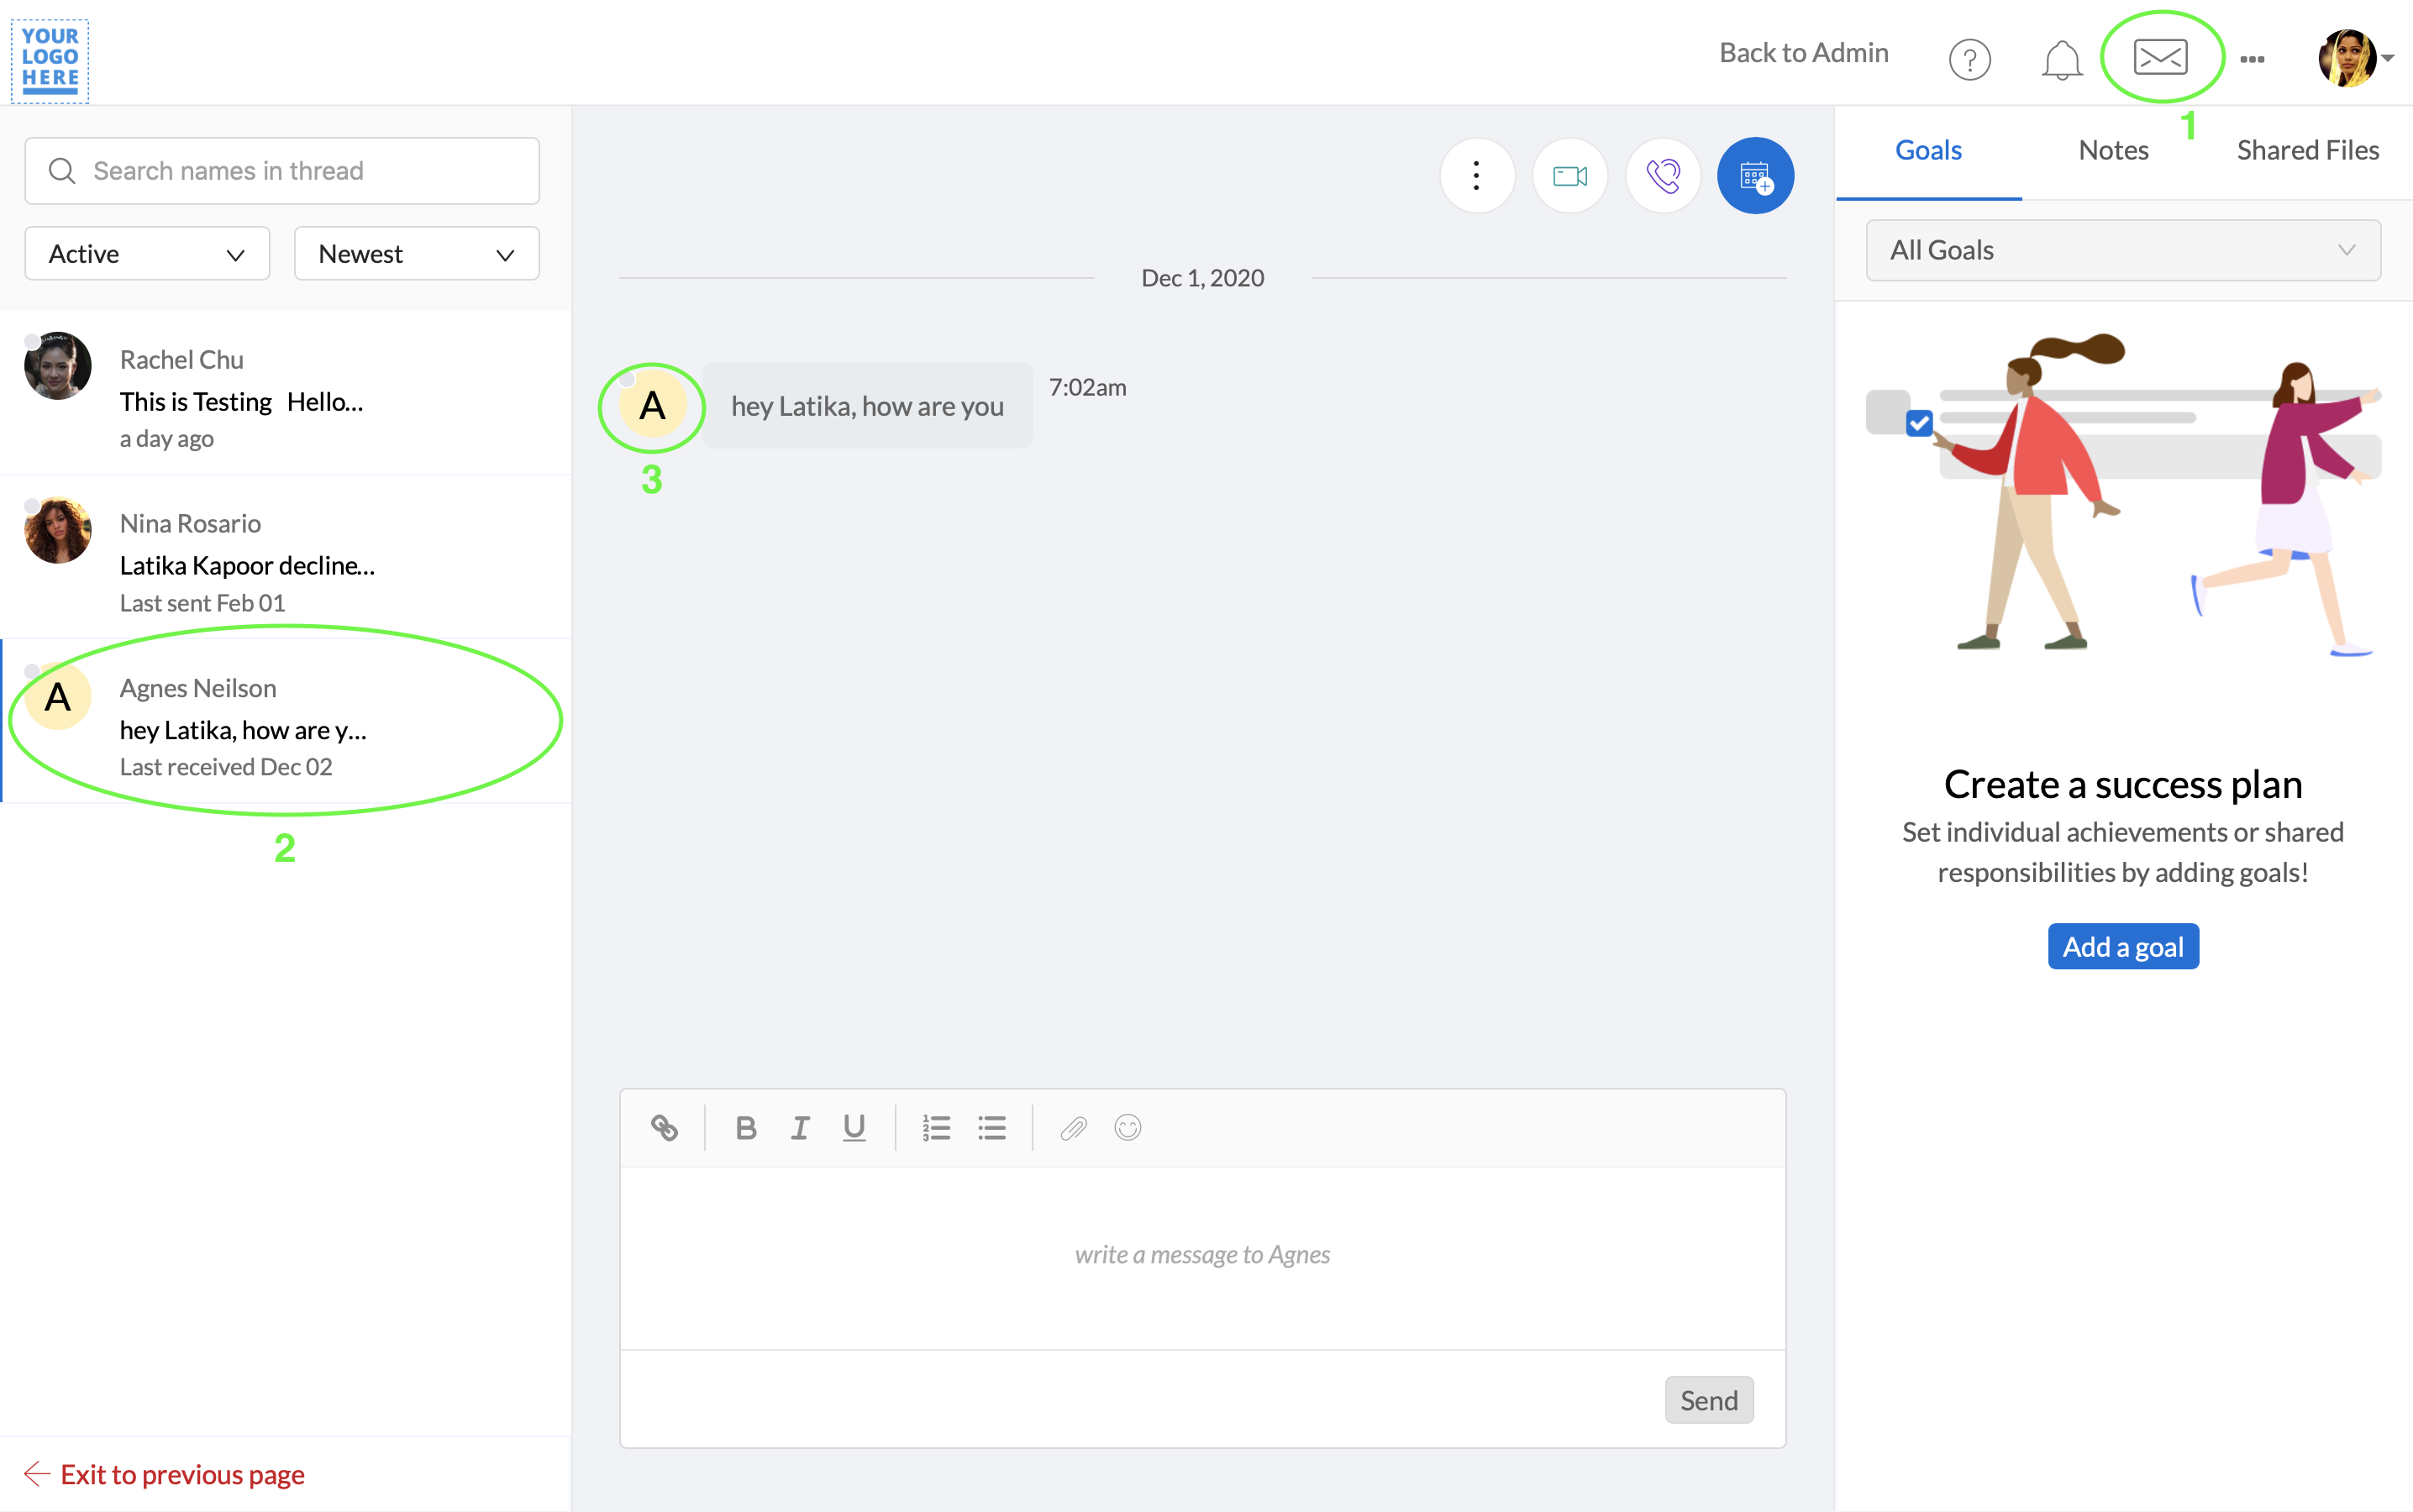This screenshot has width=2413, height=1512.
Task: Exit to previous page
Action: [x=164, y=1474]
